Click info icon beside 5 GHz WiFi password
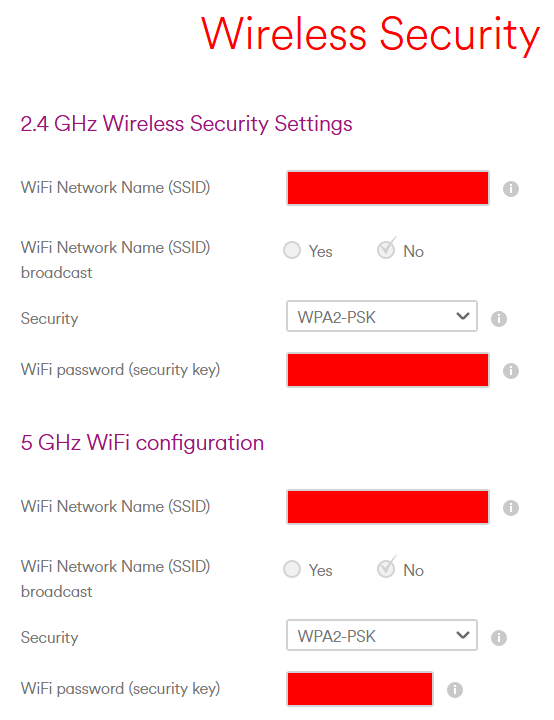The width and height of the screenshot is (554, 720). [x=454, y=690]
